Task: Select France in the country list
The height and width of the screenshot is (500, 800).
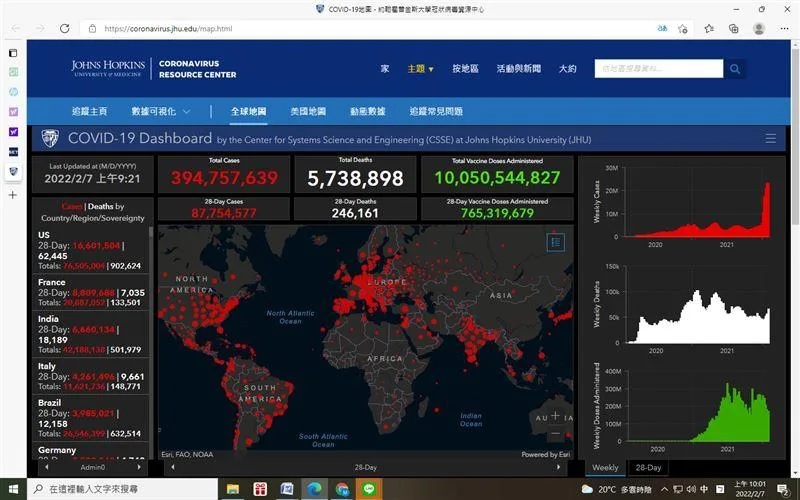Action: coord(91,292)
